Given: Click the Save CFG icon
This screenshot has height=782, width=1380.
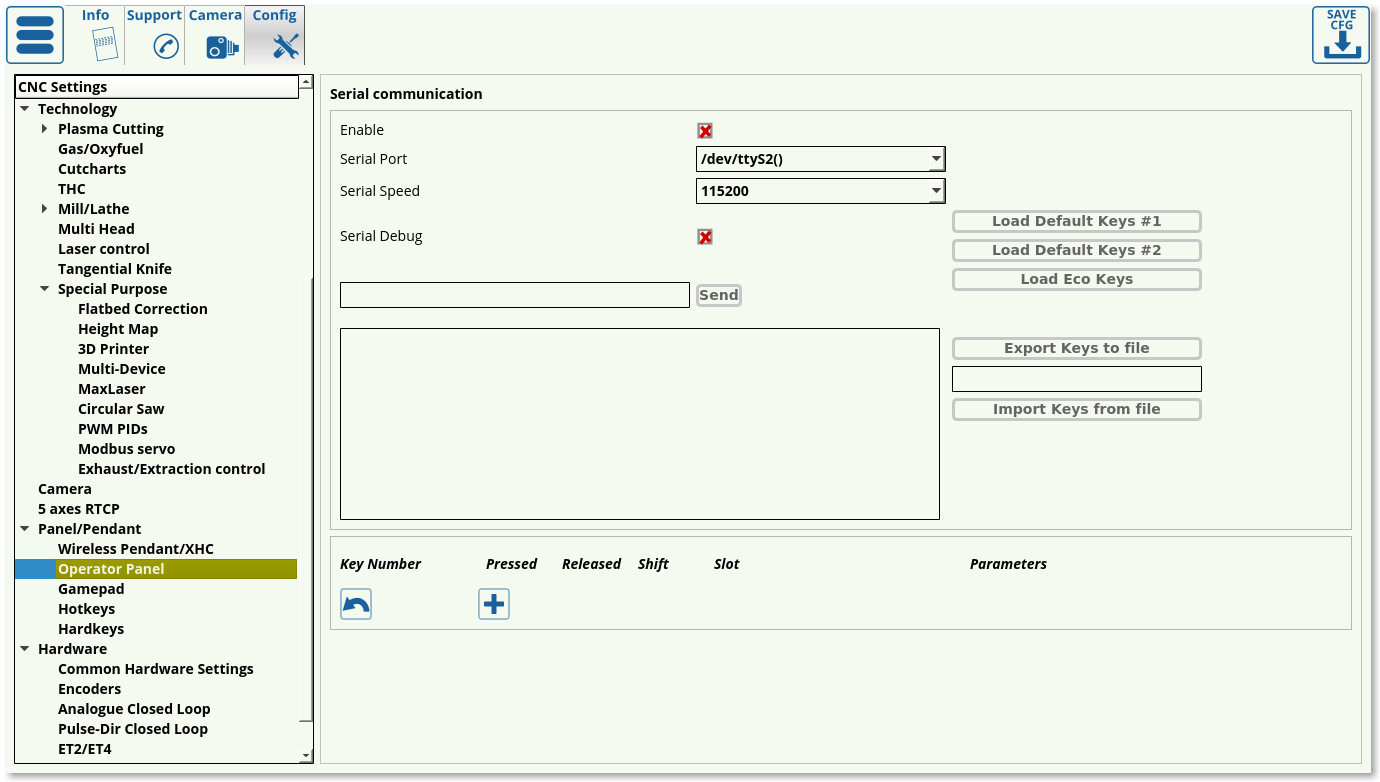Looking at the screenshot, I should (1340, 36).
